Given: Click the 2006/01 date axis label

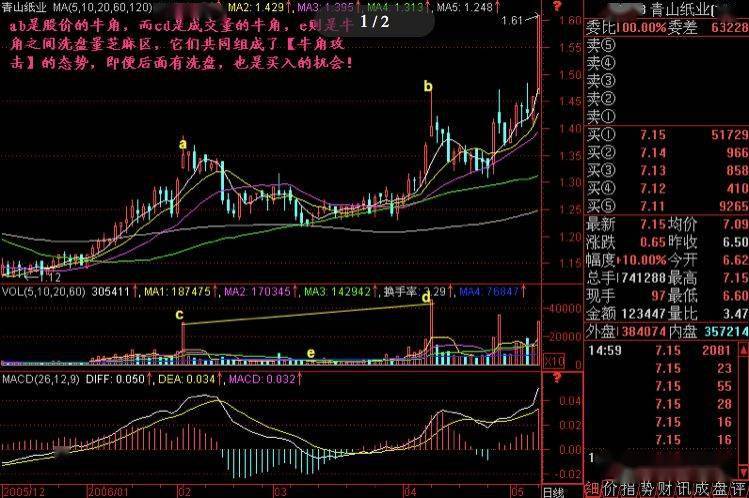Looking at the screenshot, I should 109,492.
